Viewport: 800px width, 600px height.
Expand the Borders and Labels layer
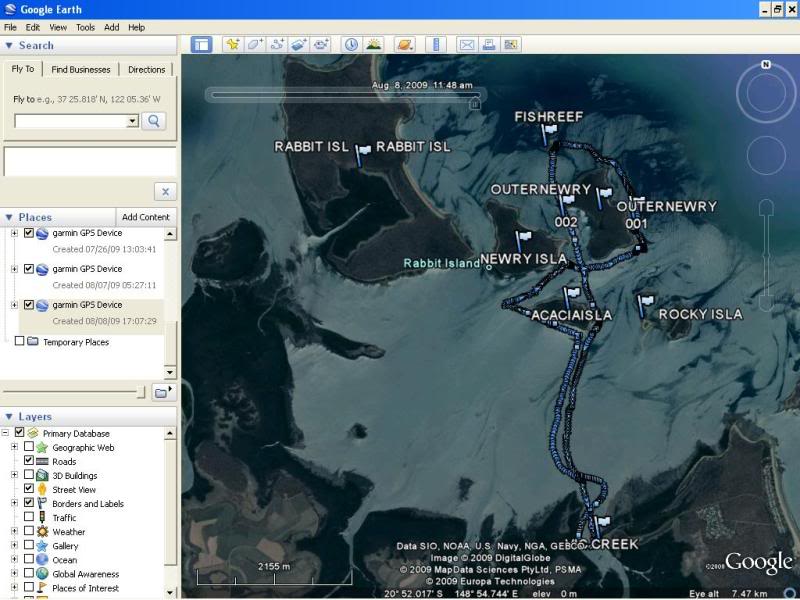tap(14, 503)
